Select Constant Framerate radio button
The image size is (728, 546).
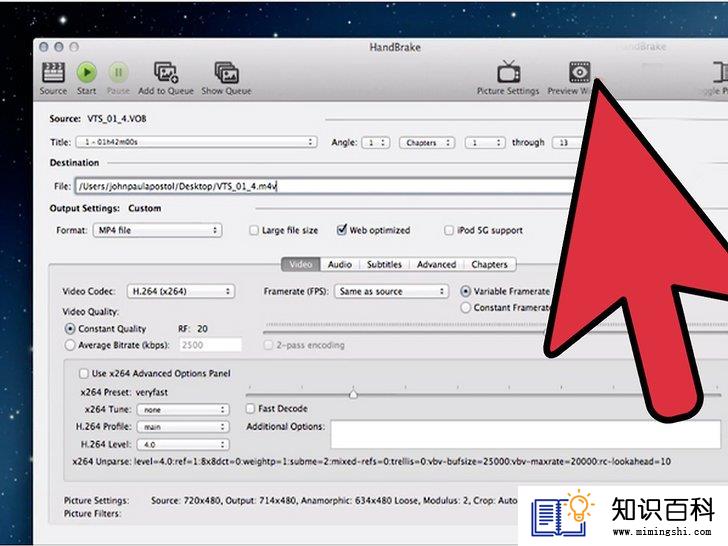465,307
